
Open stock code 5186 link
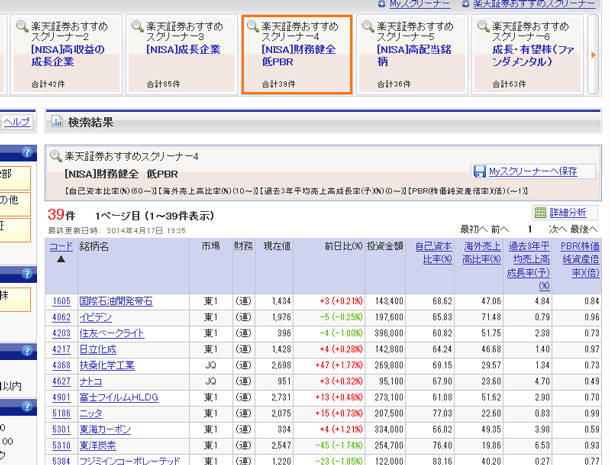point(61,413)
